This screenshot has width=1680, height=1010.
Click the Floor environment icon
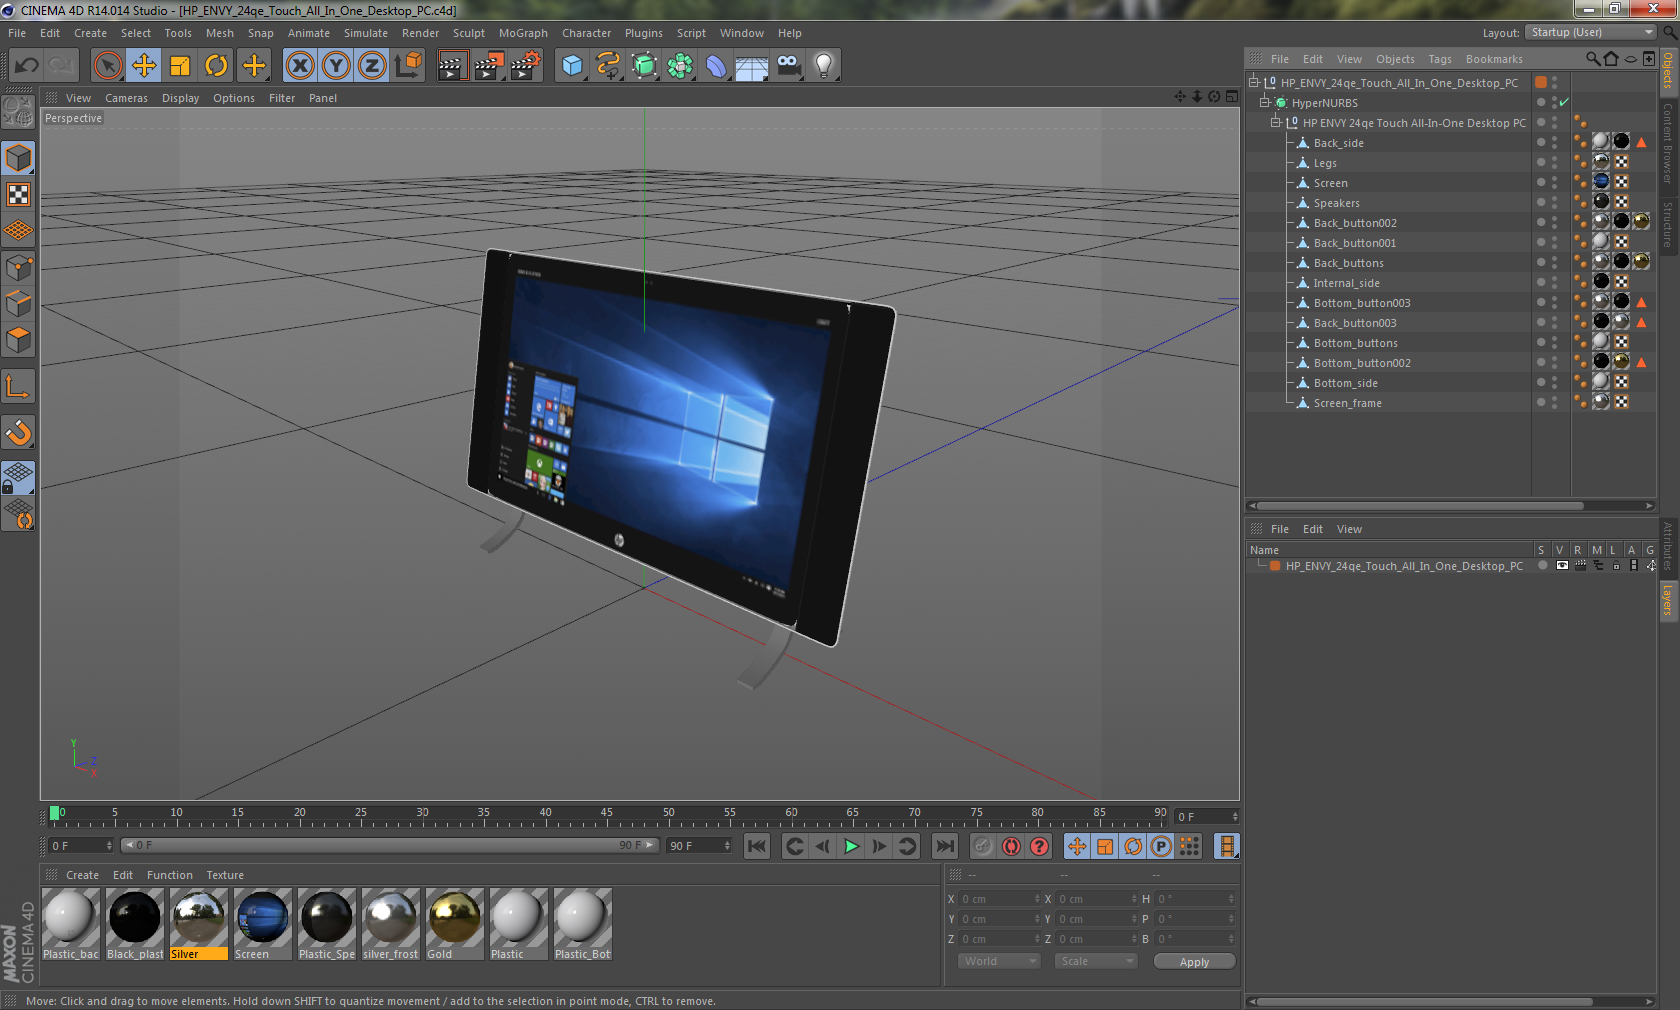pyautogui.click(x=752, y=66)
